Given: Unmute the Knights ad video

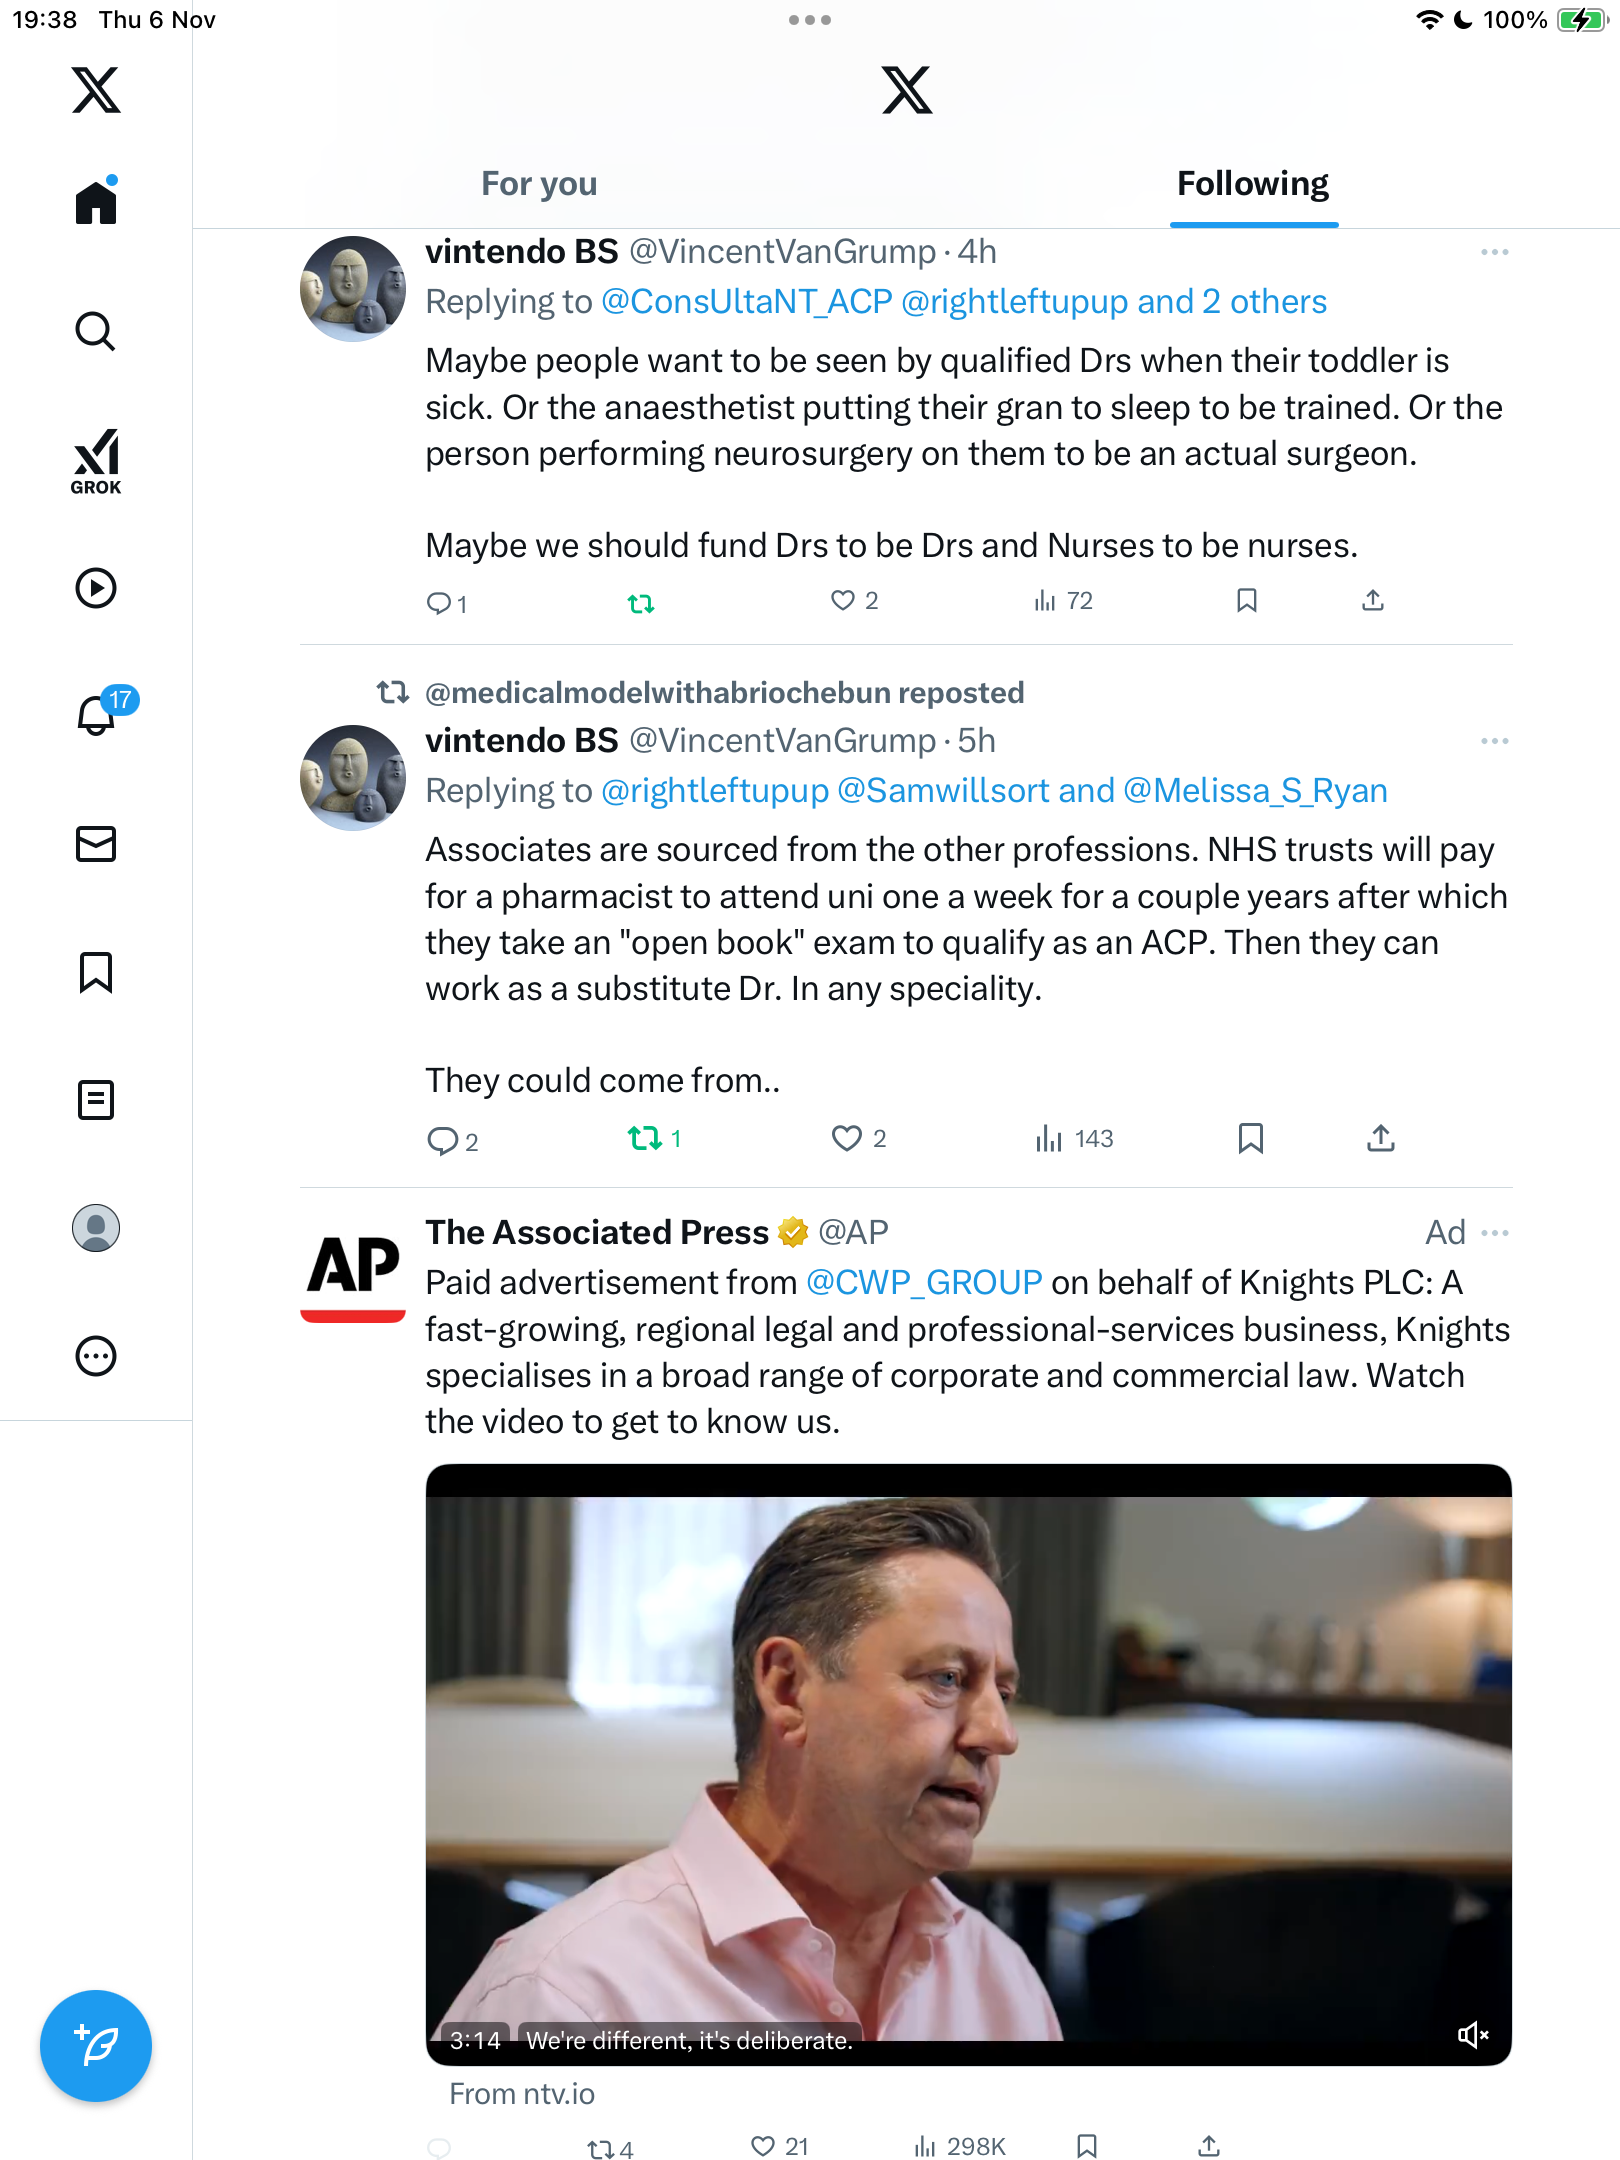Looking at the screenshot, I should click(1472, 2035).
